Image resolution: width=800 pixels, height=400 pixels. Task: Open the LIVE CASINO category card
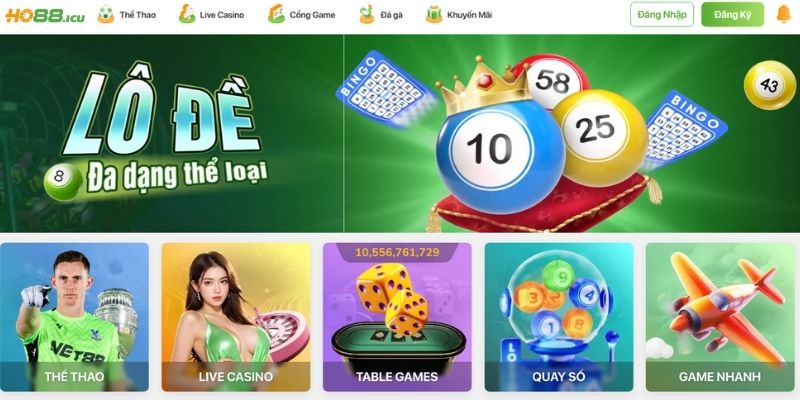pyautogui.click(x=236, y=317)
